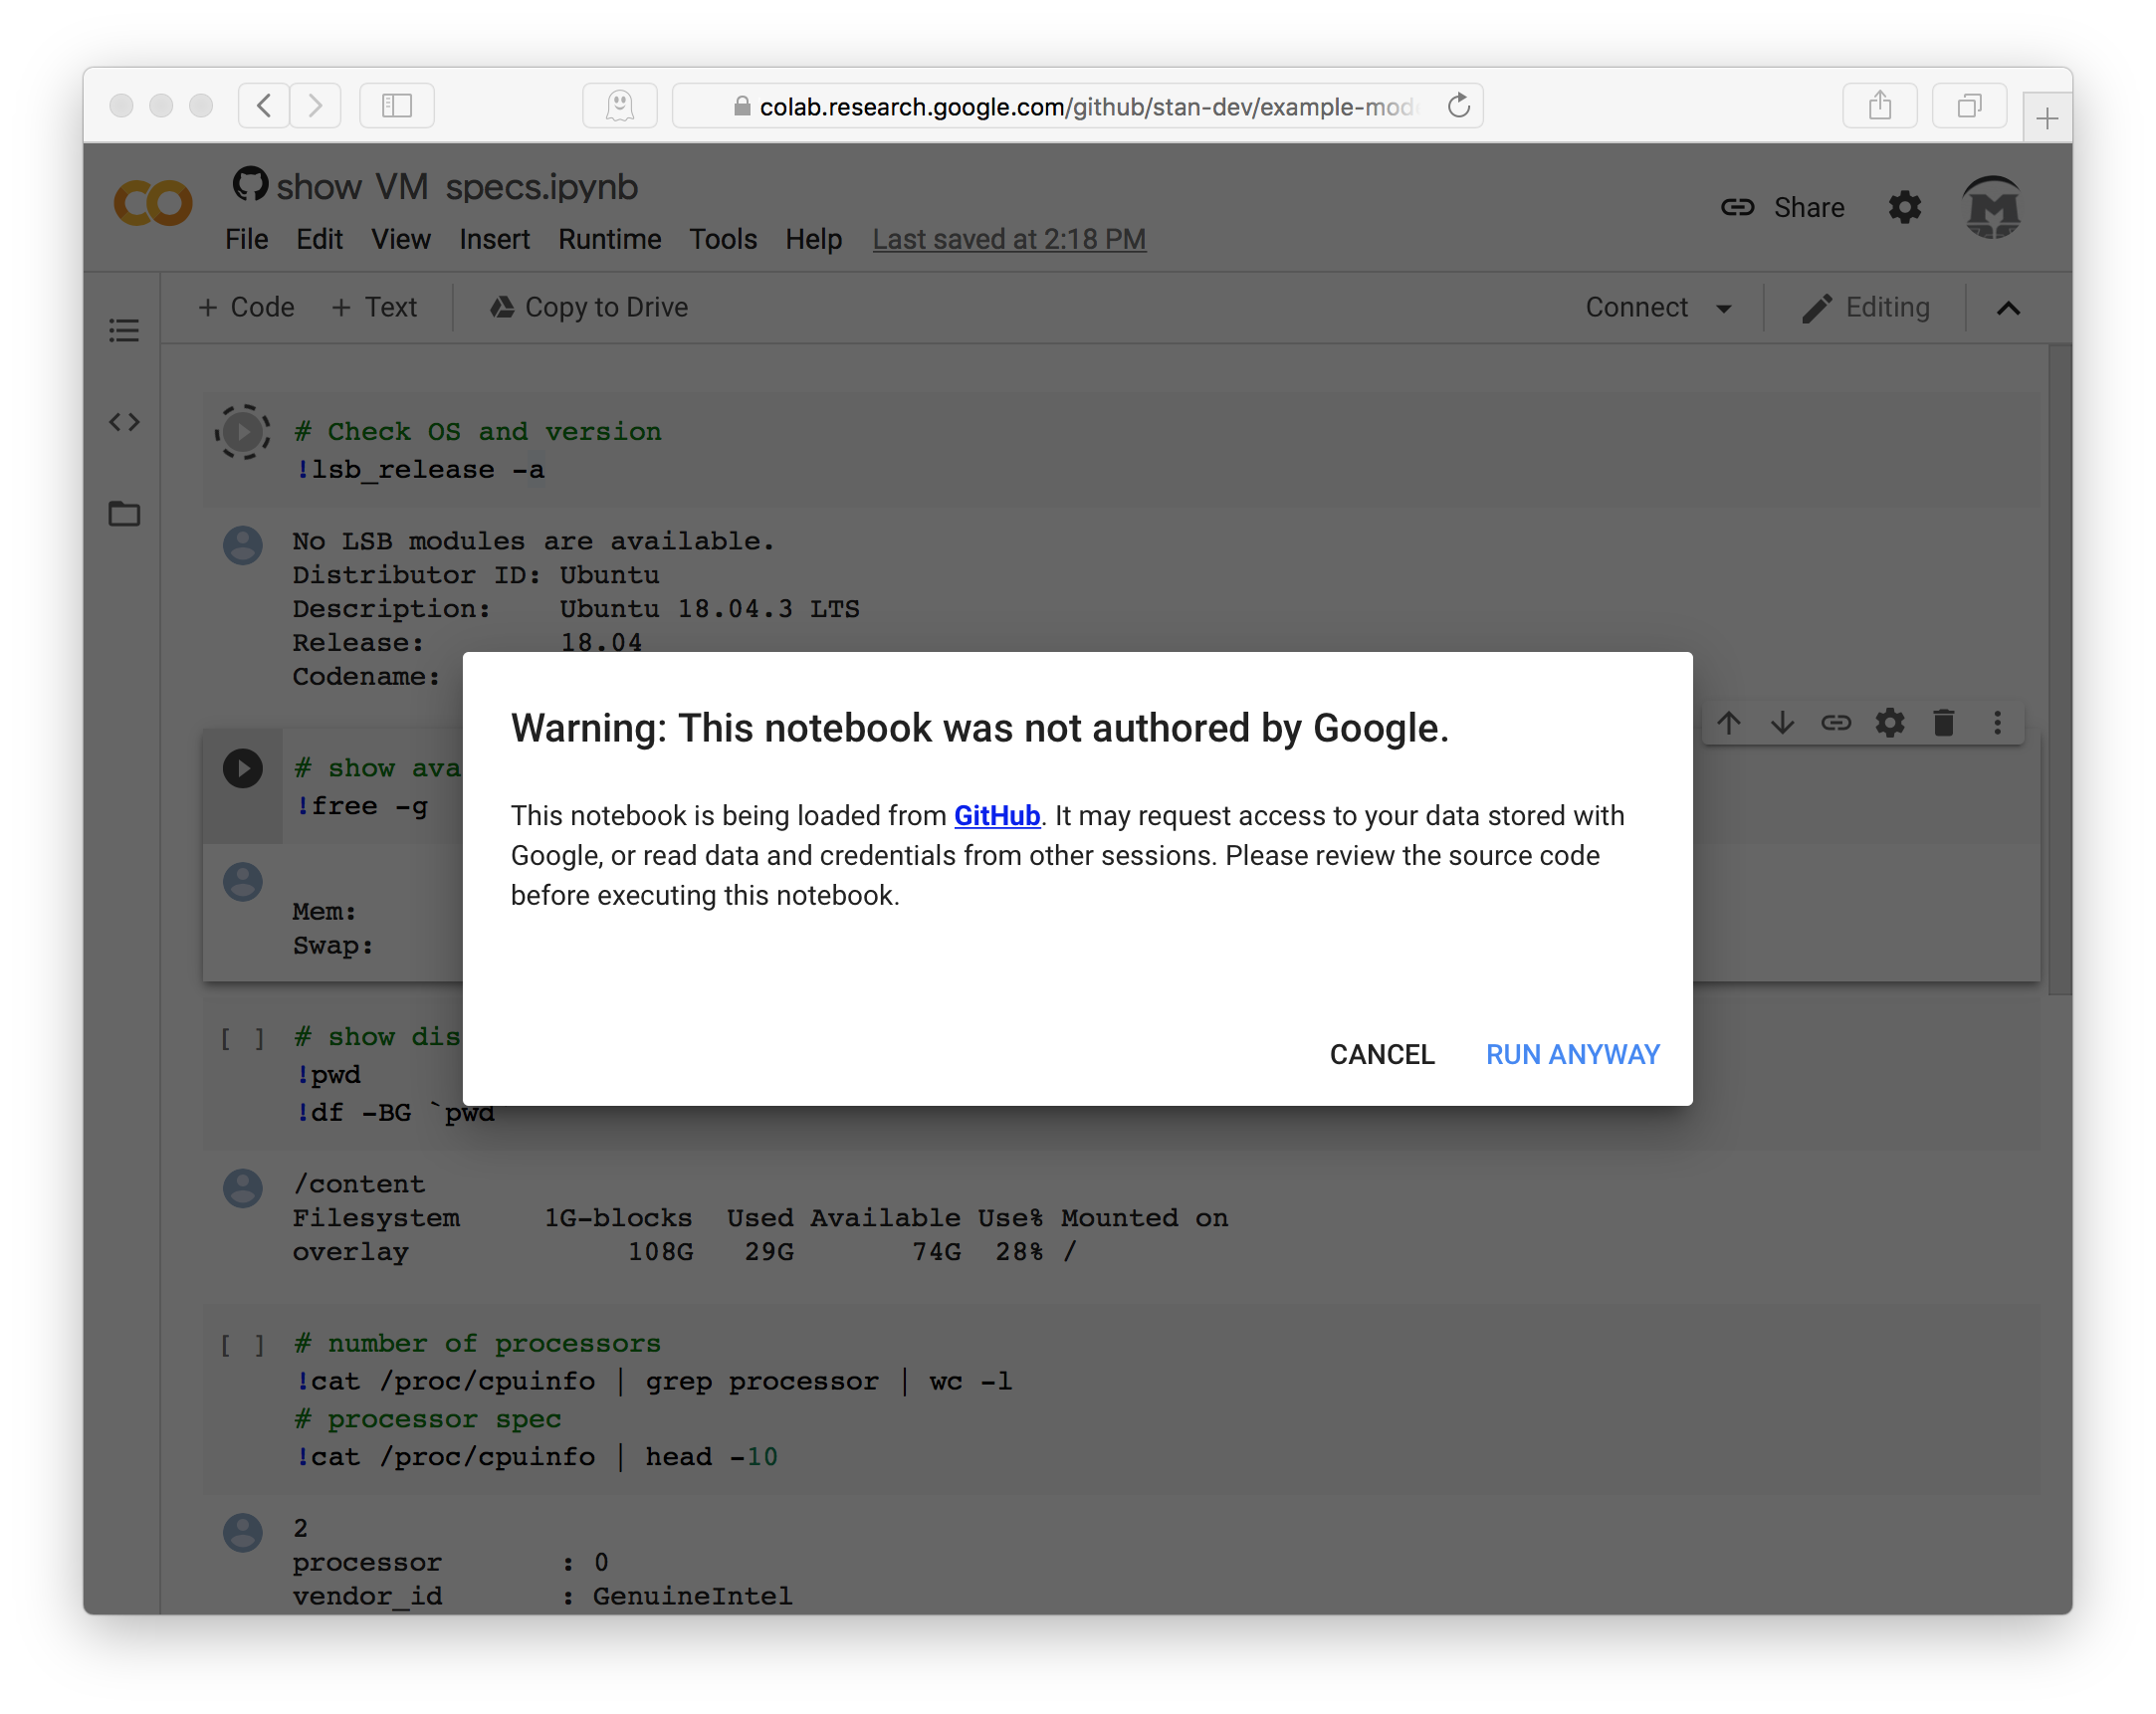Copy link to cell icon
This screenshot has height=1714, width=2156.
[1836, 722]
